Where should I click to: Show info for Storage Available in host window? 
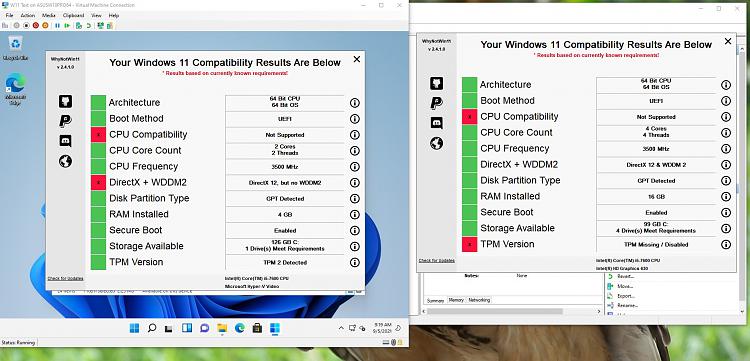(x=726, y=229)
